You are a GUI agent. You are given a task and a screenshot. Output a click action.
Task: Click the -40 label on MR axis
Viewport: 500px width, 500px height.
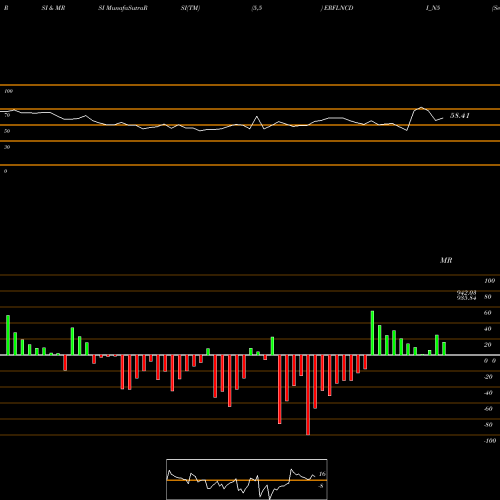pyautogui.click(x=488, y=393)
